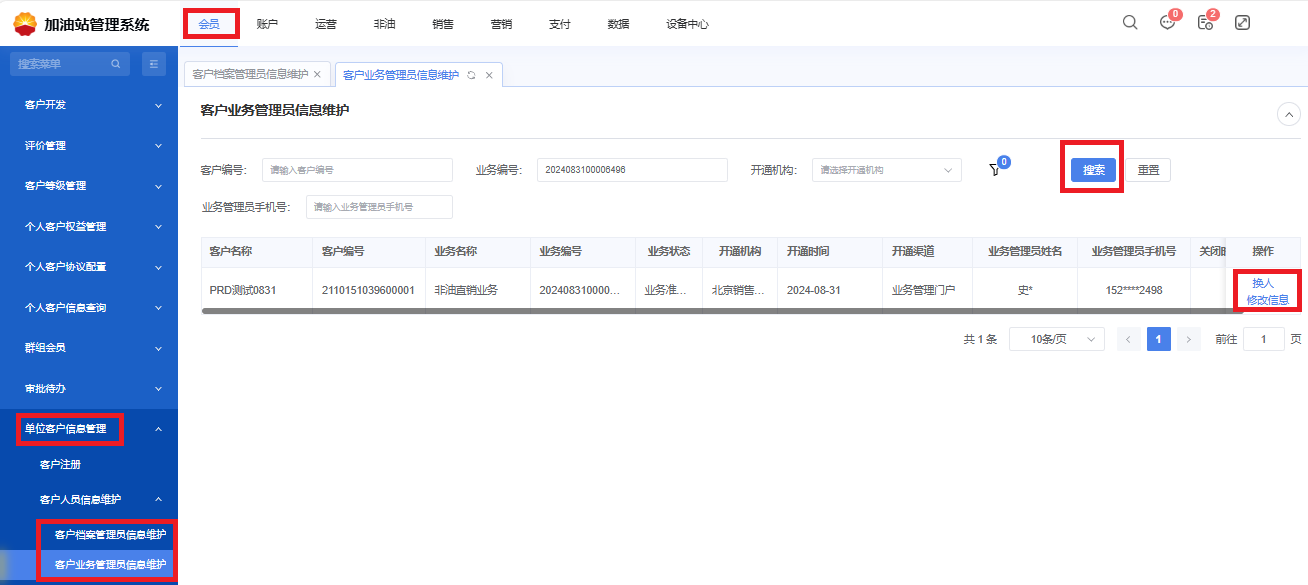This screenshot has width=1308, height=585.
Task: Click the 搜索 button
Action: [1093, 170]
